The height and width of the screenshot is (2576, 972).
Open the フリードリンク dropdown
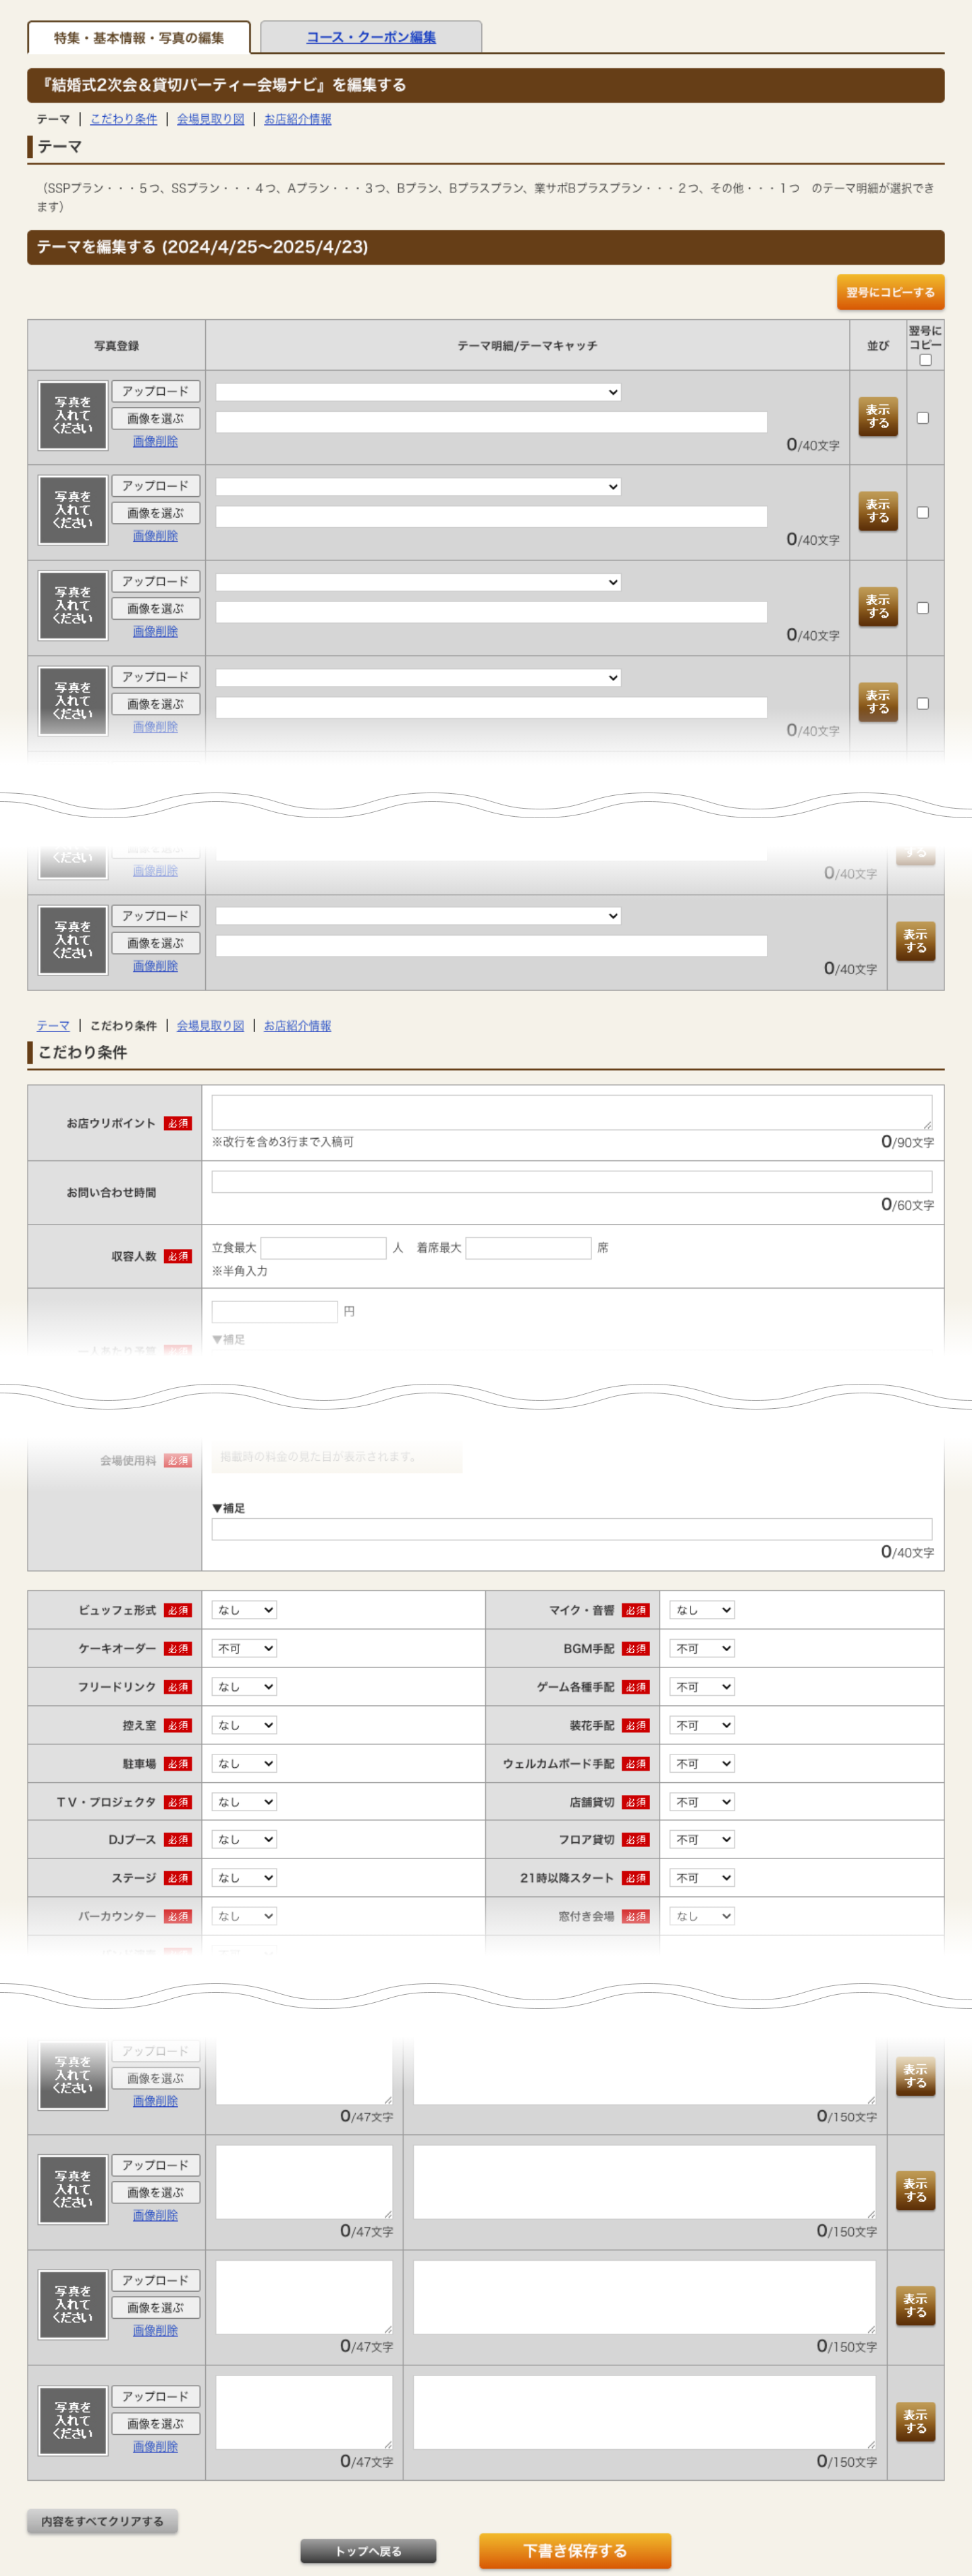[x=244, y=1687]
